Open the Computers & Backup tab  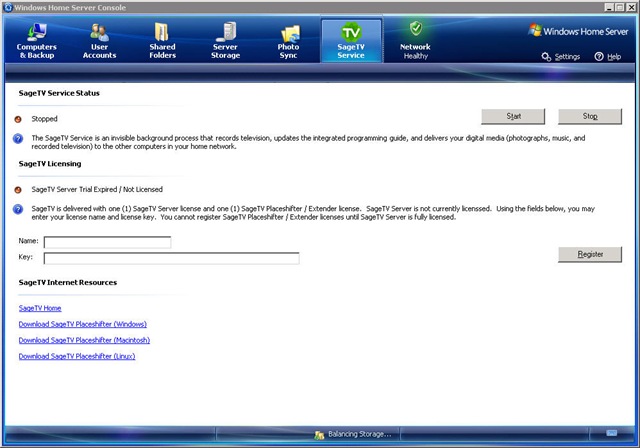37,41
